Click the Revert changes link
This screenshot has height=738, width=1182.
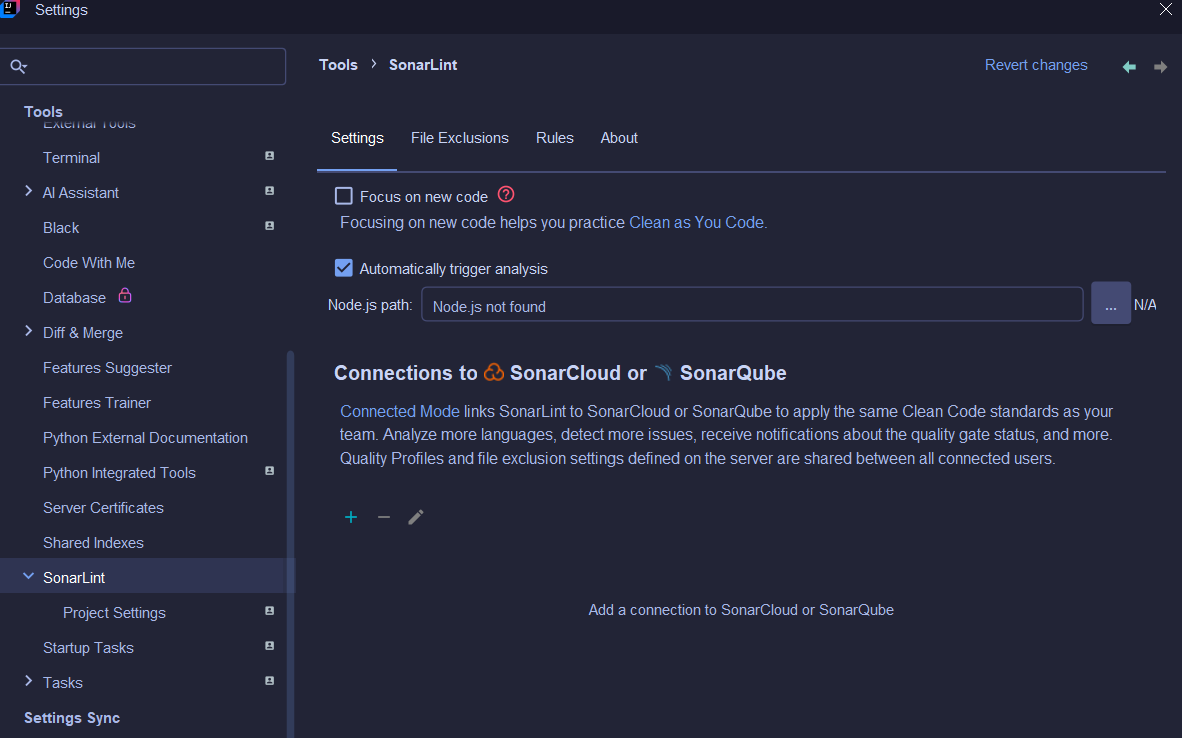pyautogui.click(x=1036, y=66)
